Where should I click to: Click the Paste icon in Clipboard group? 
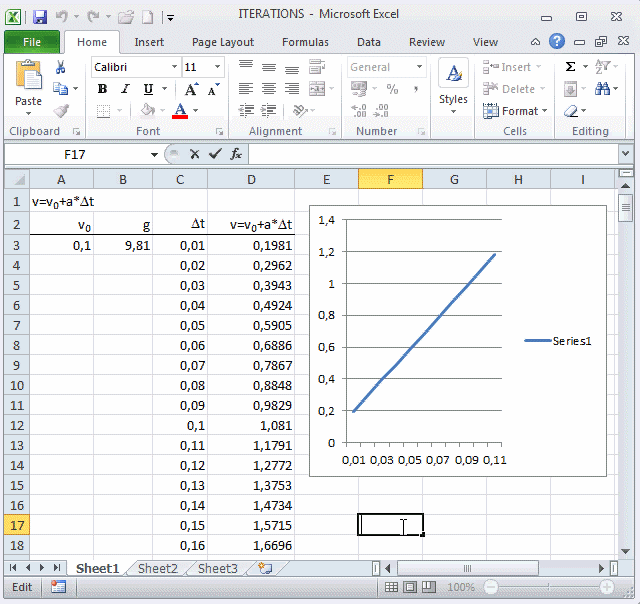coord(29,82)
